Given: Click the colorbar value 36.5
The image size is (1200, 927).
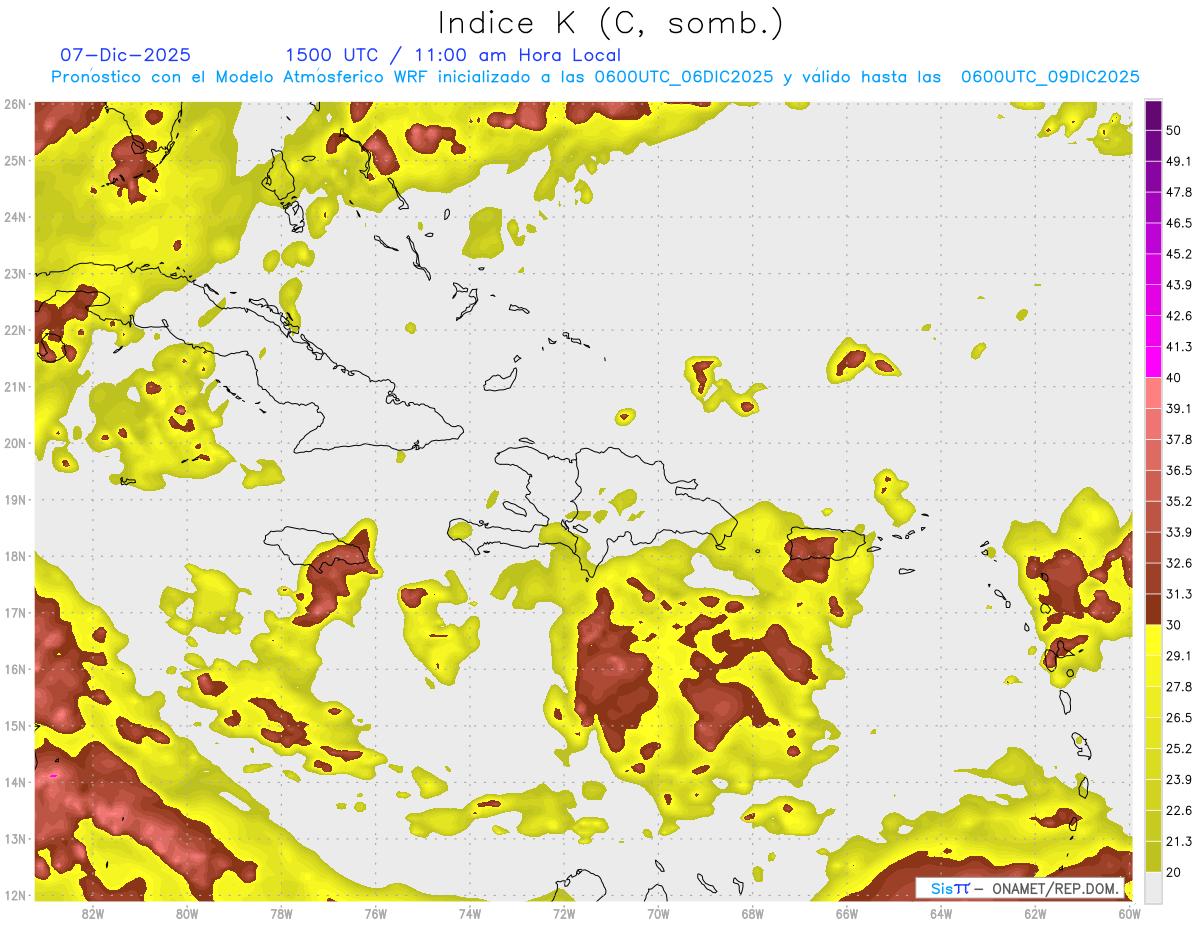Looking at the screenshot, I should tap(1179, 470).
